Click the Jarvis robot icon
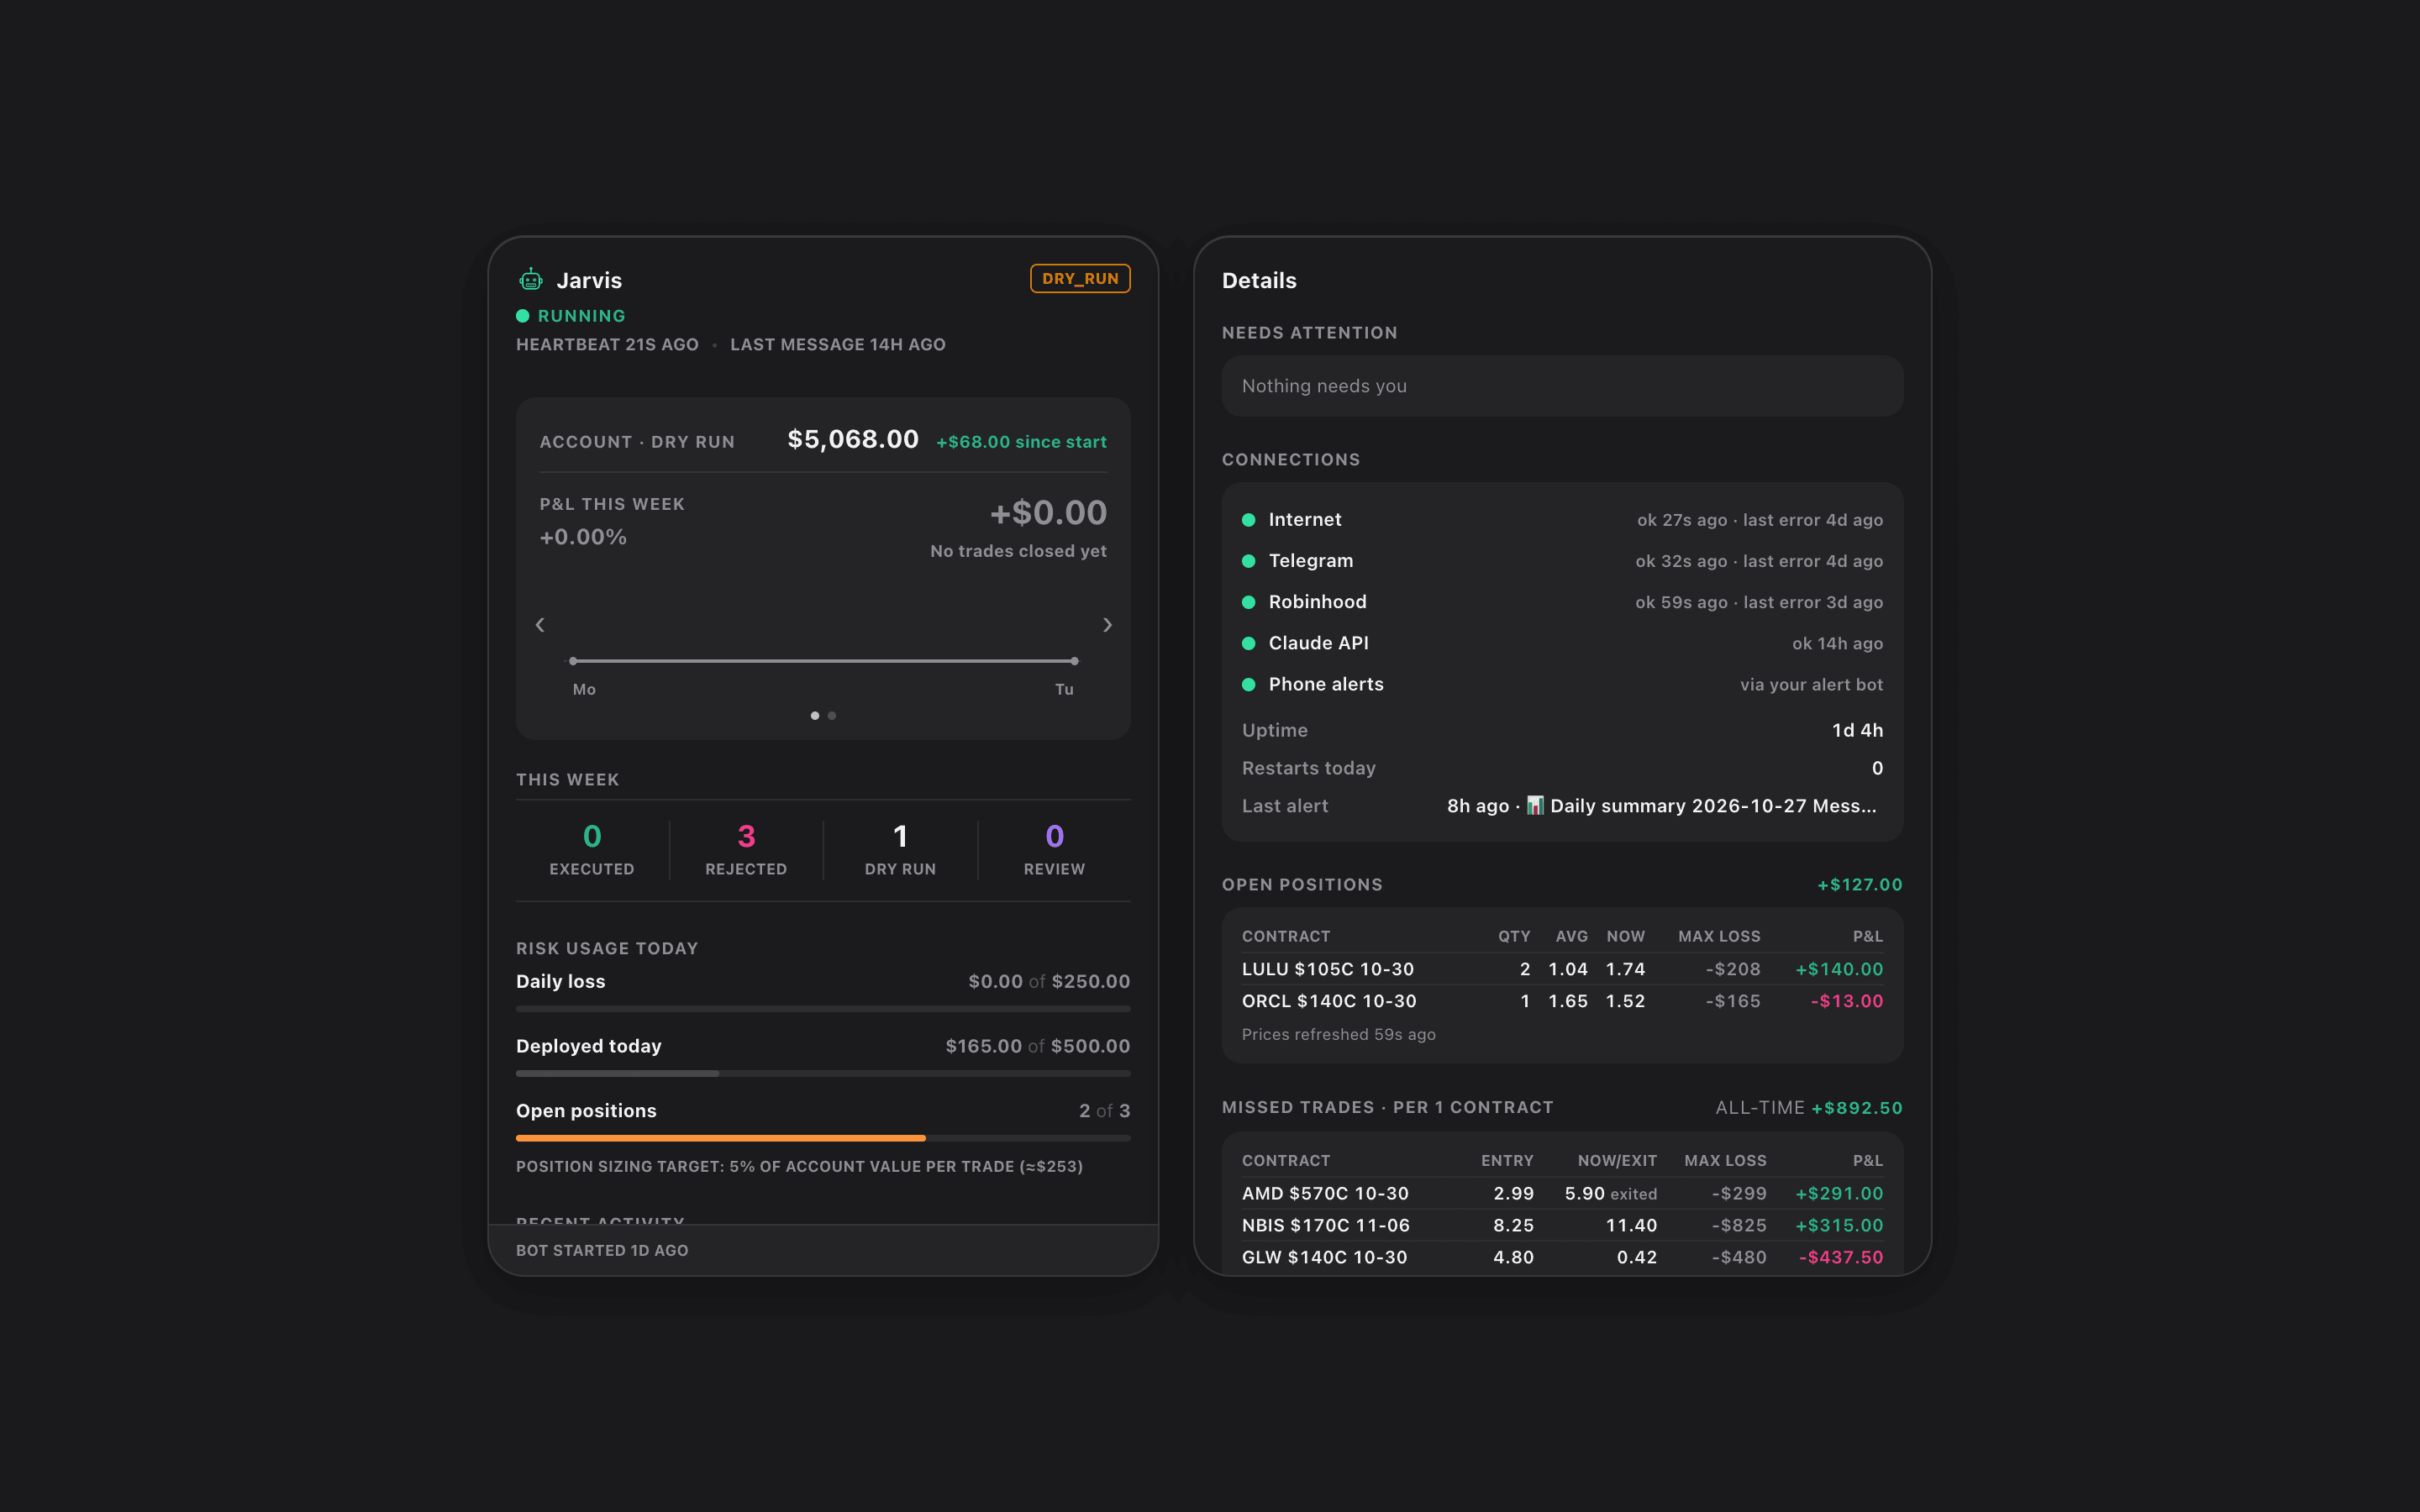Viewport: 2420px width, 1512px height. [531, 280]
